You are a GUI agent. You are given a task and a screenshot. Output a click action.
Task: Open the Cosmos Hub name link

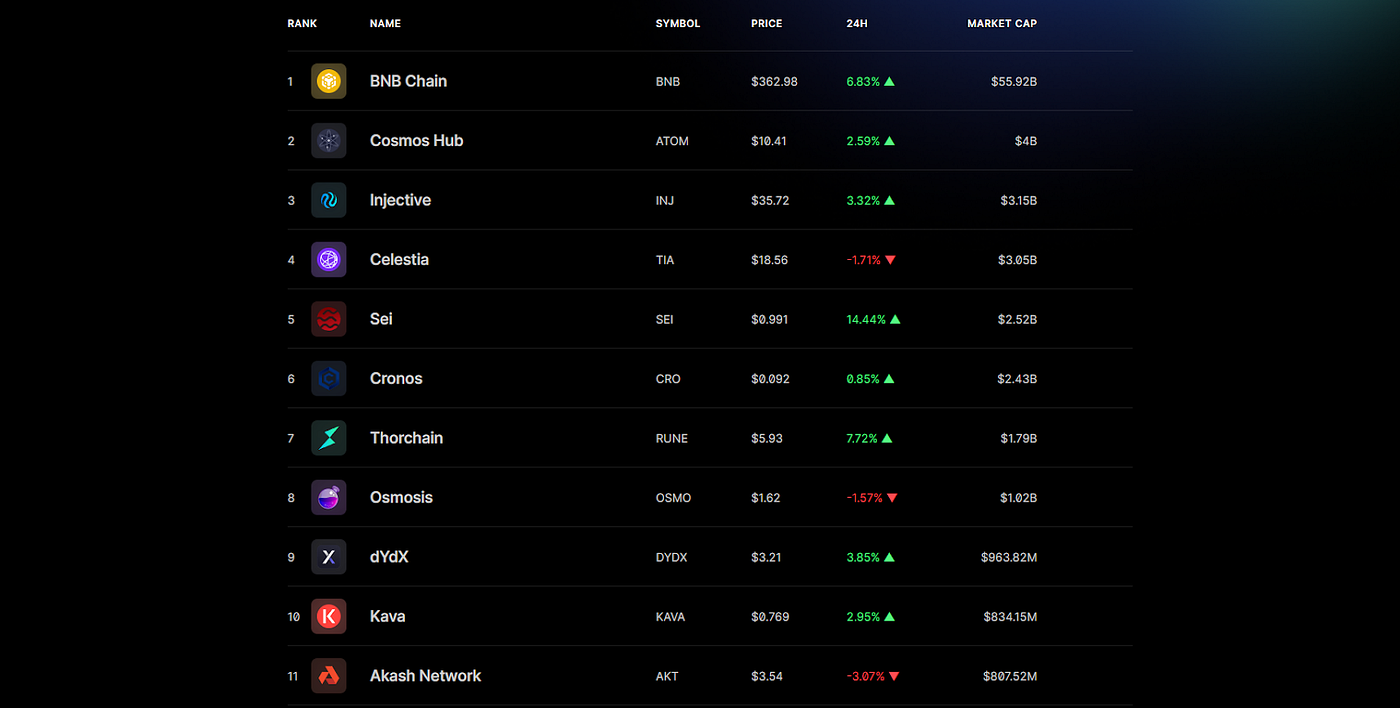[x=416, y=141]
